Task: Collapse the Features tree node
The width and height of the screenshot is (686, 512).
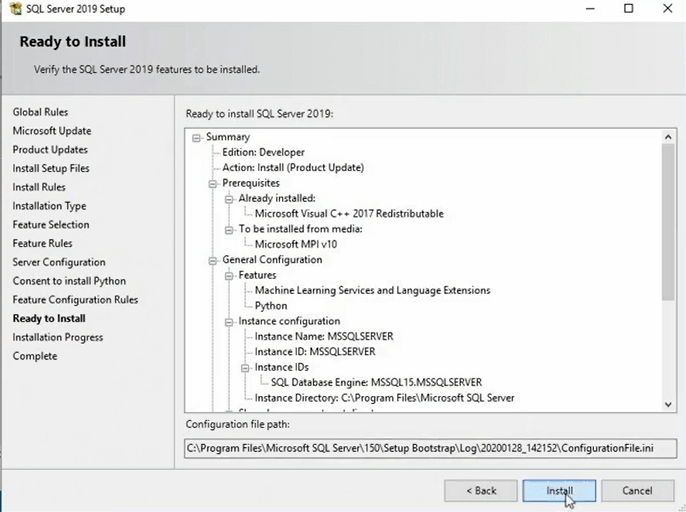Action: click(x=229, y=275)
